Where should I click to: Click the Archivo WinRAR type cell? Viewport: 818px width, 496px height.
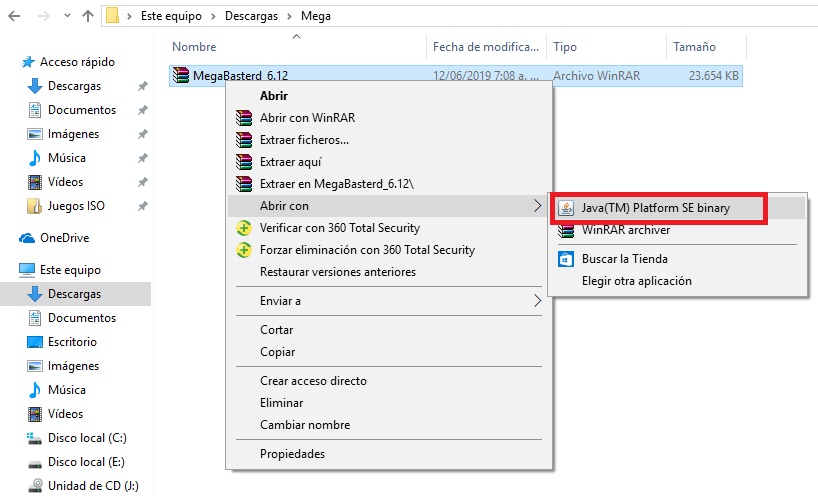point(596,76)
